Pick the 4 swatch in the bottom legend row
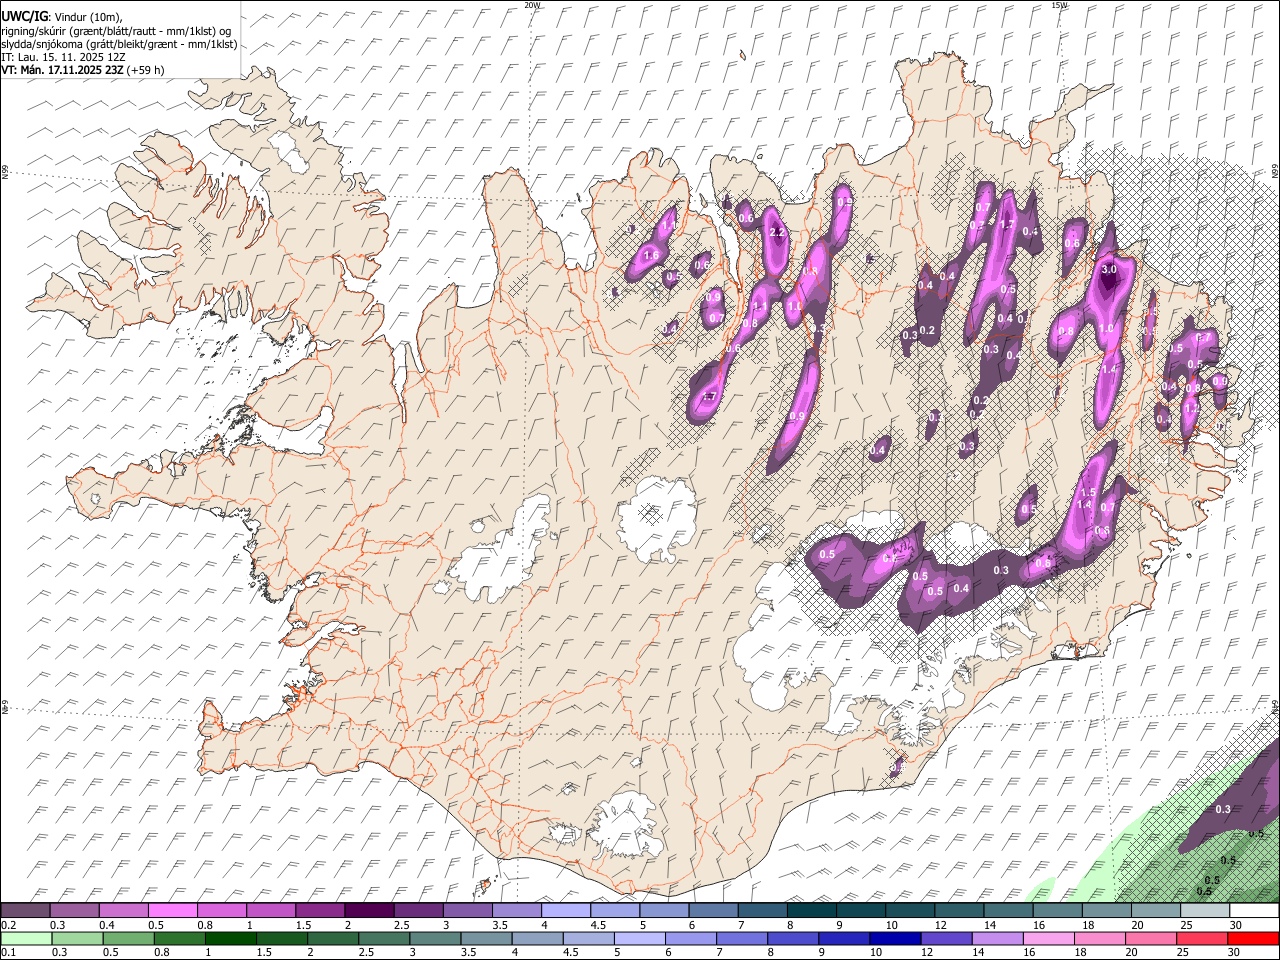This screenshot has width=1280, height=960. [538, 938]
